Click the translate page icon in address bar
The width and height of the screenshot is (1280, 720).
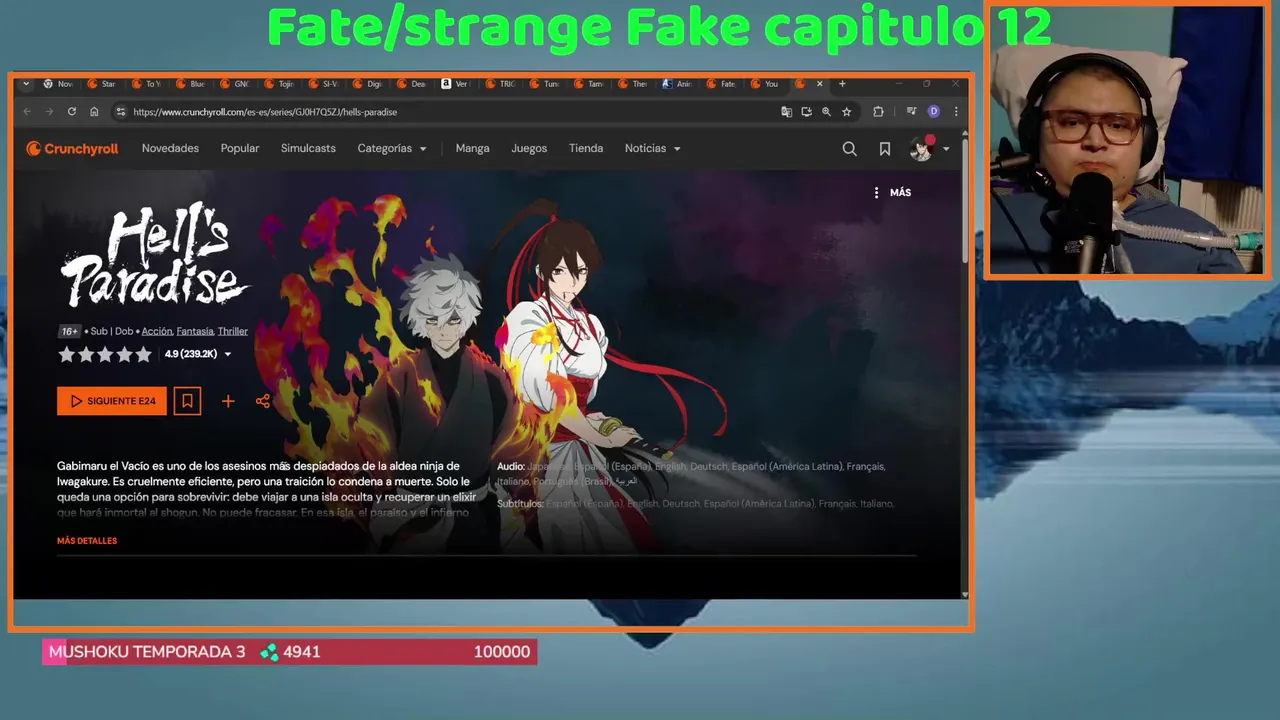click(787, 112)
